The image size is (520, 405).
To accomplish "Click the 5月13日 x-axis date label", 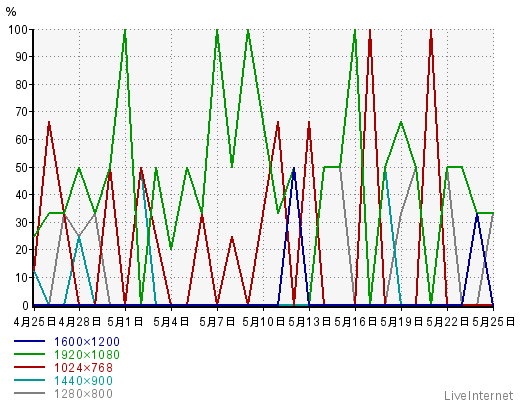I will (x=309, y=322).
